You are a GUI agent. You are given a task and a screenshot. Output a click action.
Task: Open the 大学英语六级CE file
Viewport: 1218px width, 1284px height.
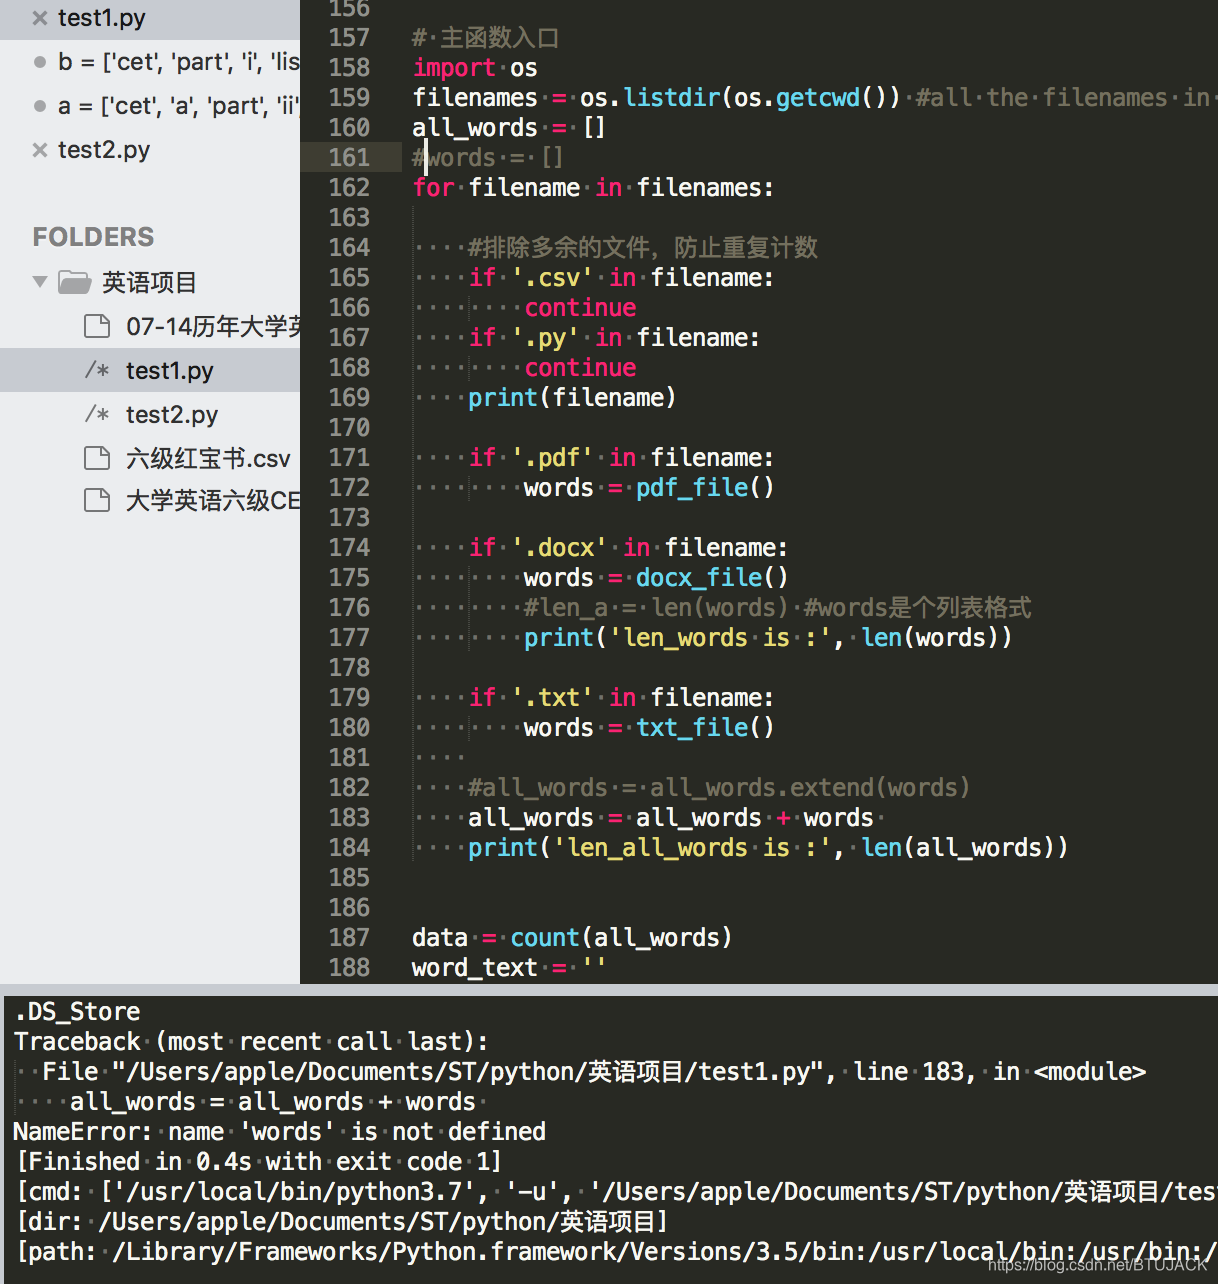tap(213, 500)
